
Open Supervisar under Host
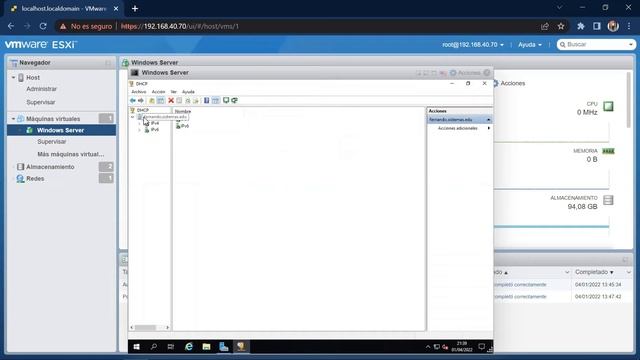click(x=40, y=102)
